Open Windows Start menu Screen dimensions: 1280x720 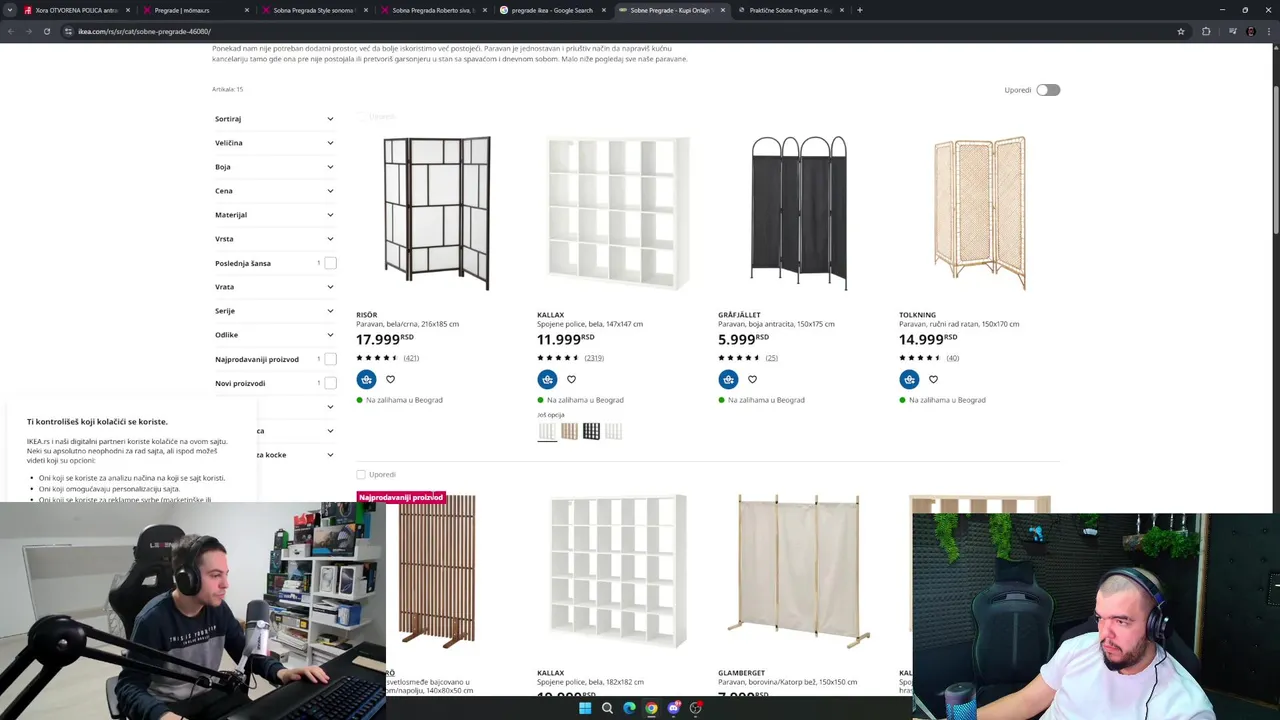pos(585,708)
